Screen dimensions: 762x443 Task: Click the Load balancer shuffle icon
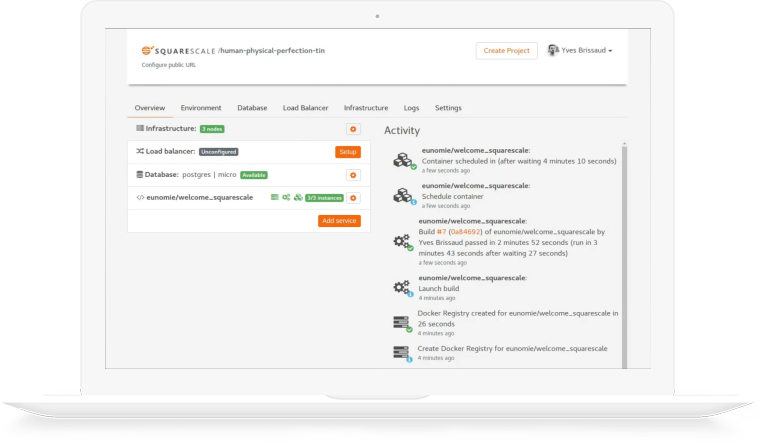pos(139,152)
